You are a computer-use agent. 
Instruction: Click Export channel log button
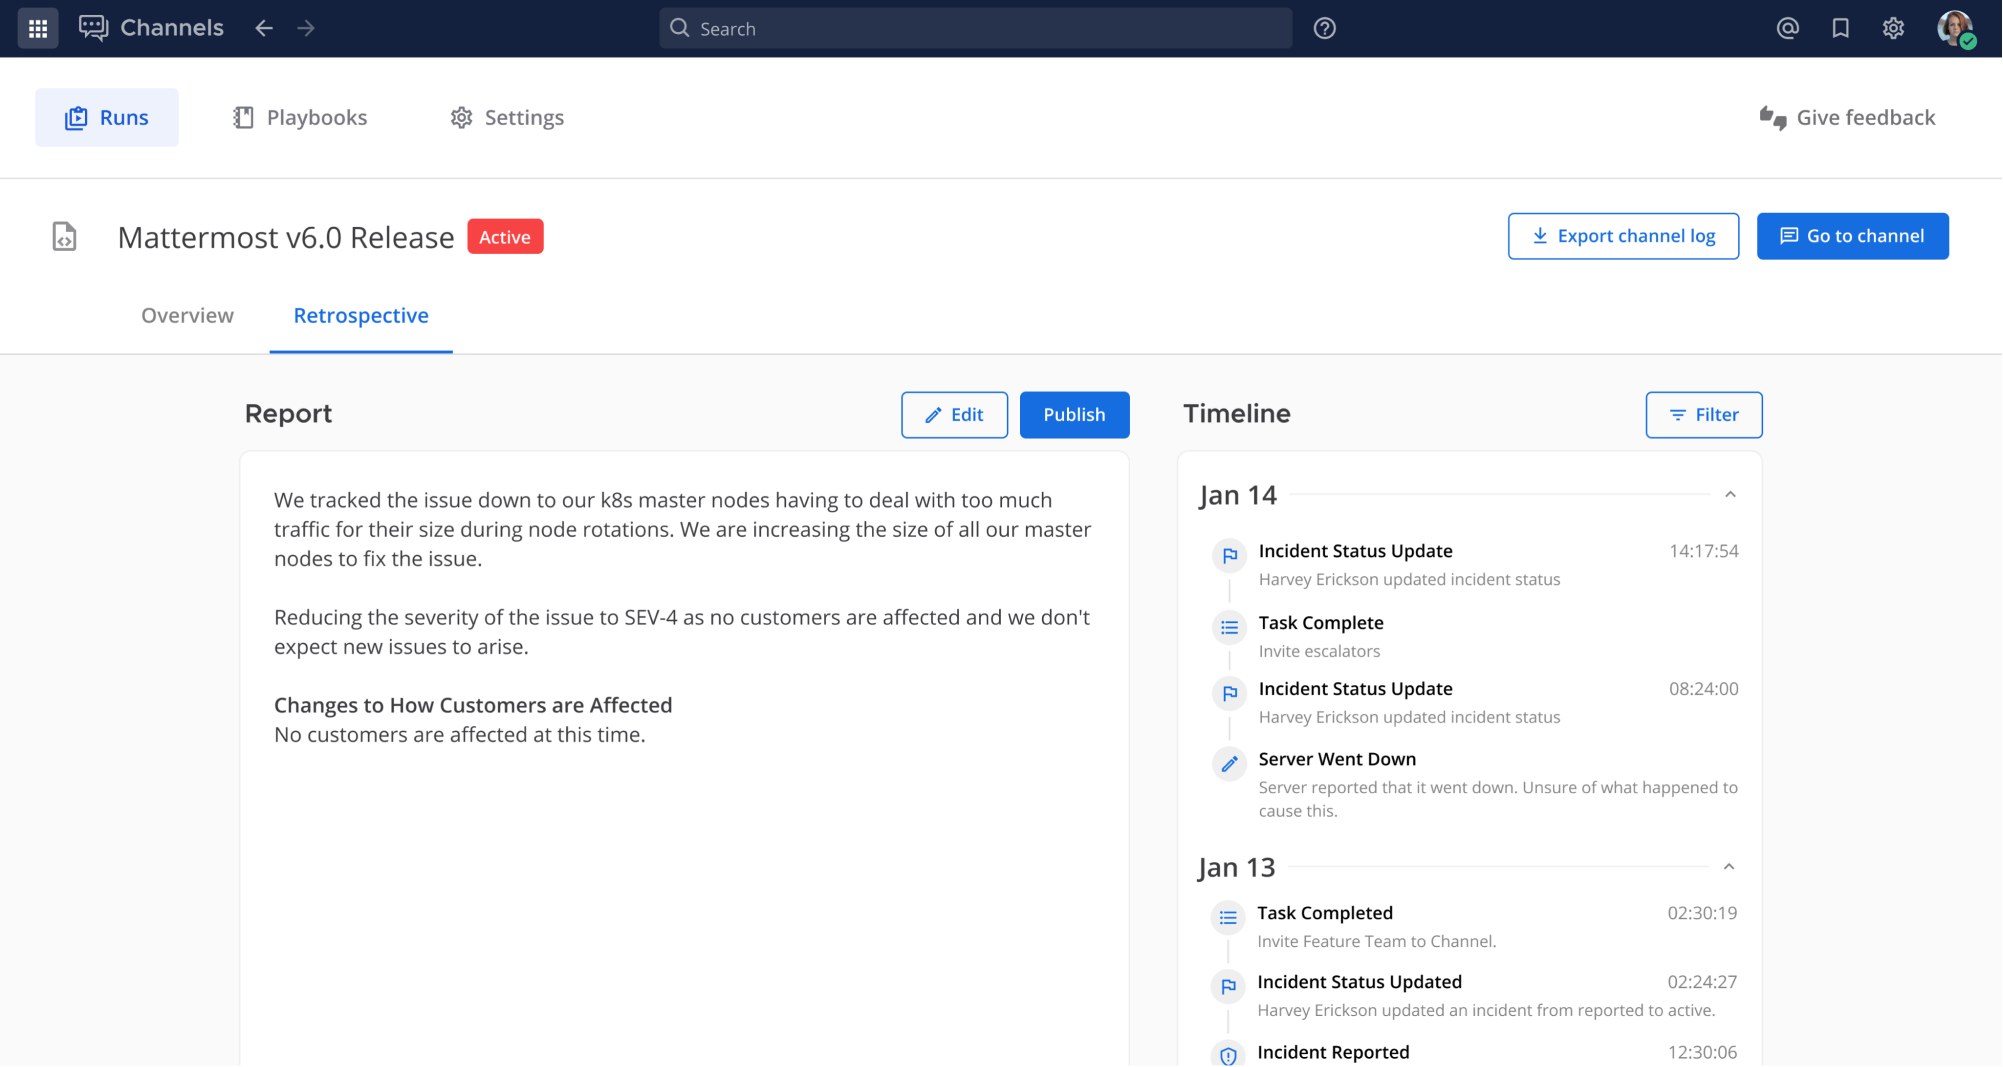(1623, 236)
